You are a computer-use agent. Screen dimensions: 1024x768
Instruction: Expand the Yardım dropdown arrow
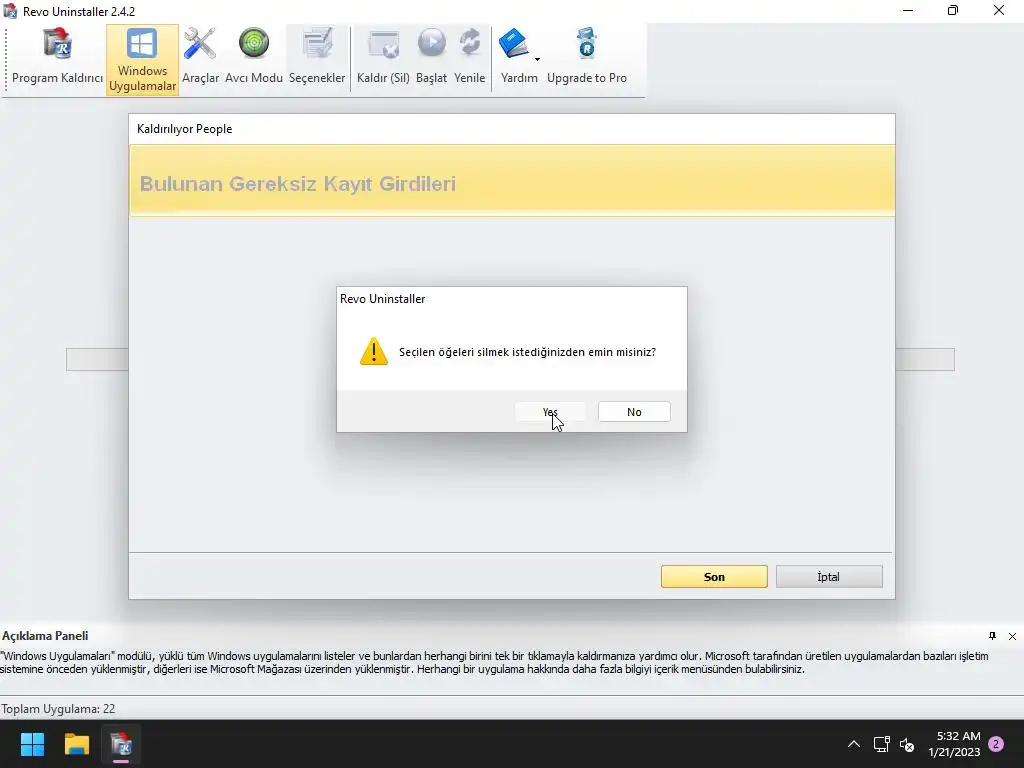(x=537, y=59)
